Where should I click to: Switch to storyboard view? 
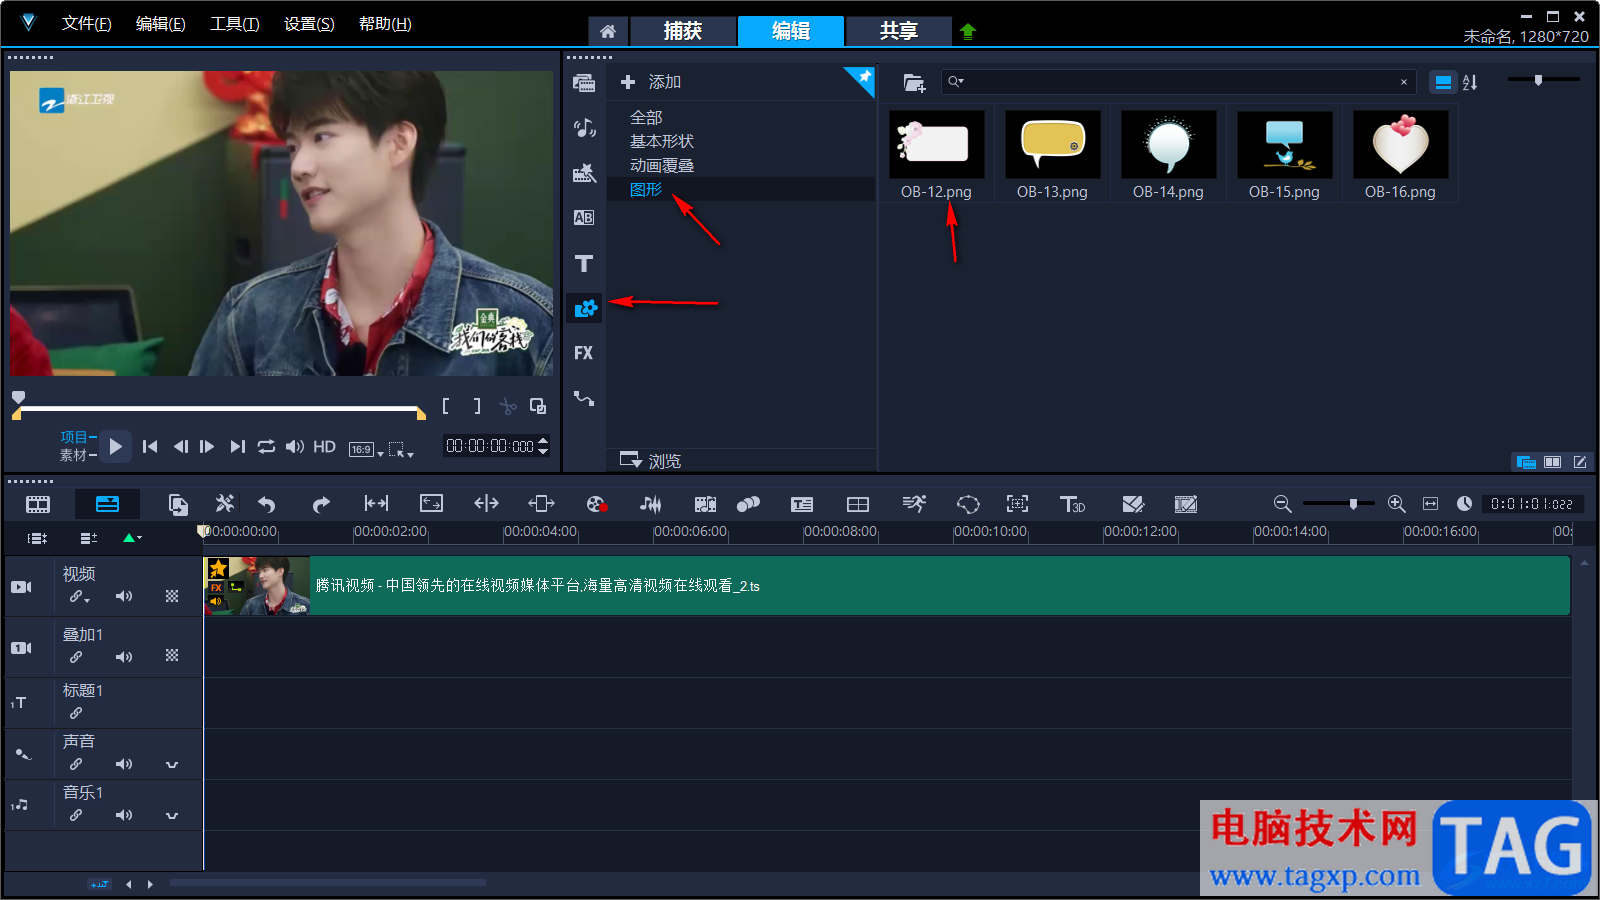coord(38,504)
